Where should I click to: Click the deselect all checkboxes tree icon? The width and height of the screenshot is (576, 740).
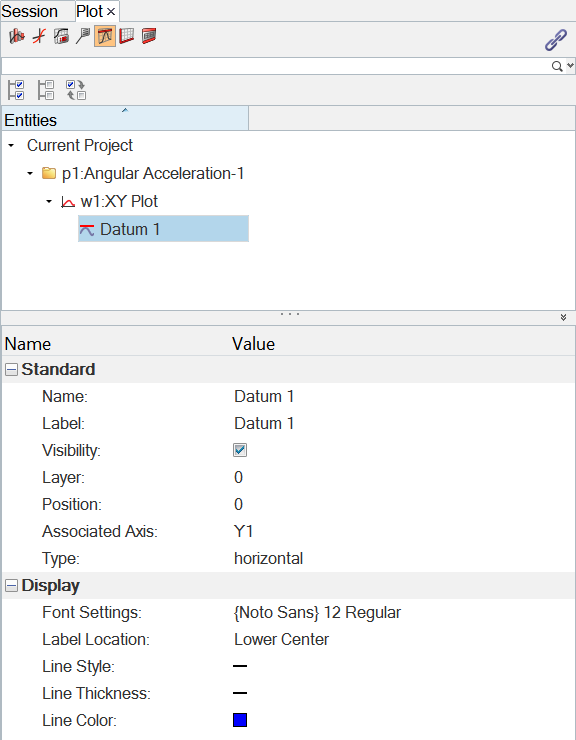(46, 90)
